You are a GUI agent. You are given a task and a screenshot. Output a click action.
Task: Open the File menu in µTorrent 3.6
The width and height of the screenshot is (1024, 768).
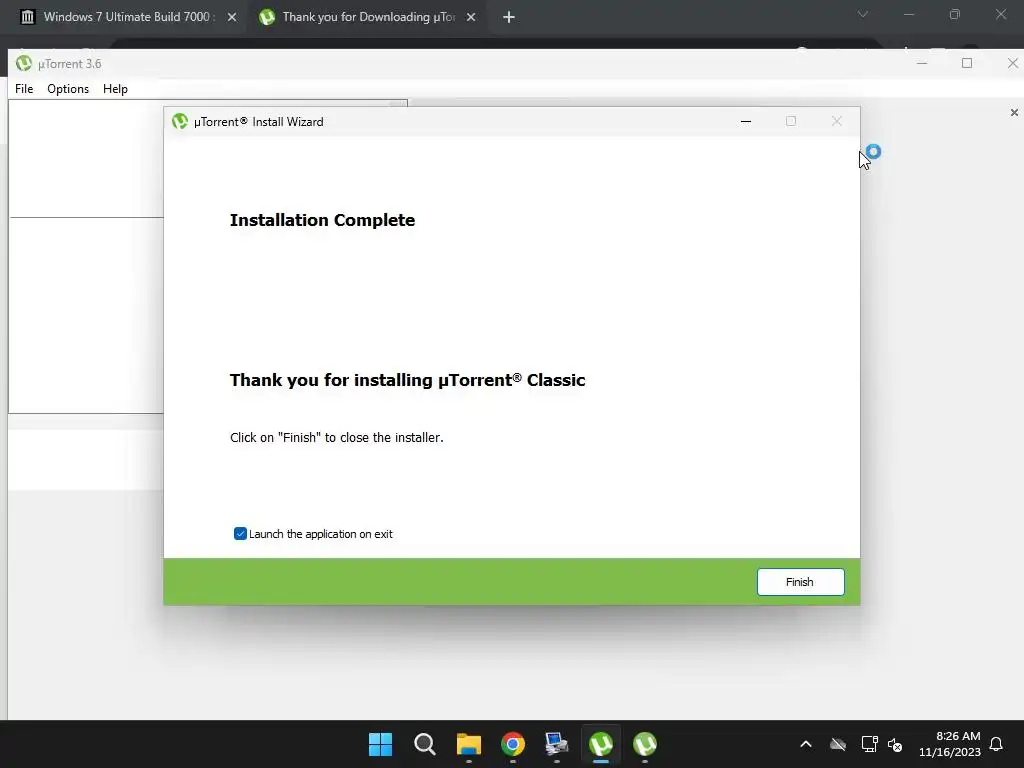(x=24, y=89)
